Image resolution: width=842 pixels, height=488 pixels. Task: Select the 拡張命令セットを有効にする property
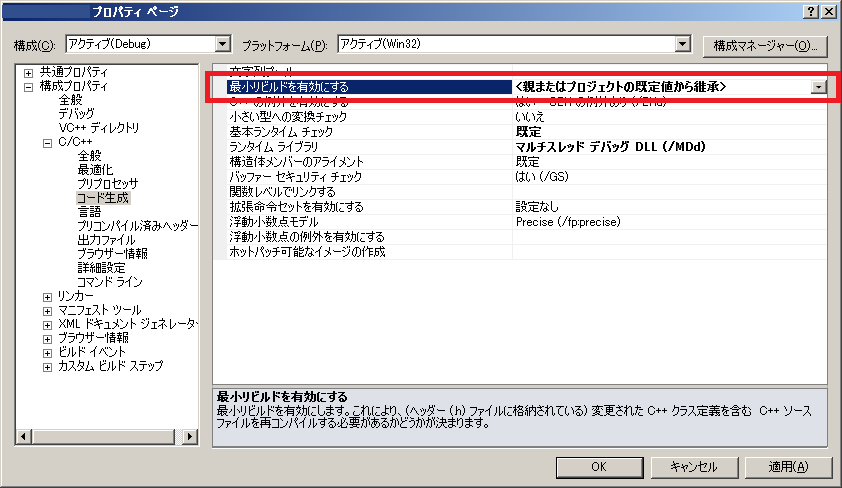pyautogui.click(x=296, y=207)
